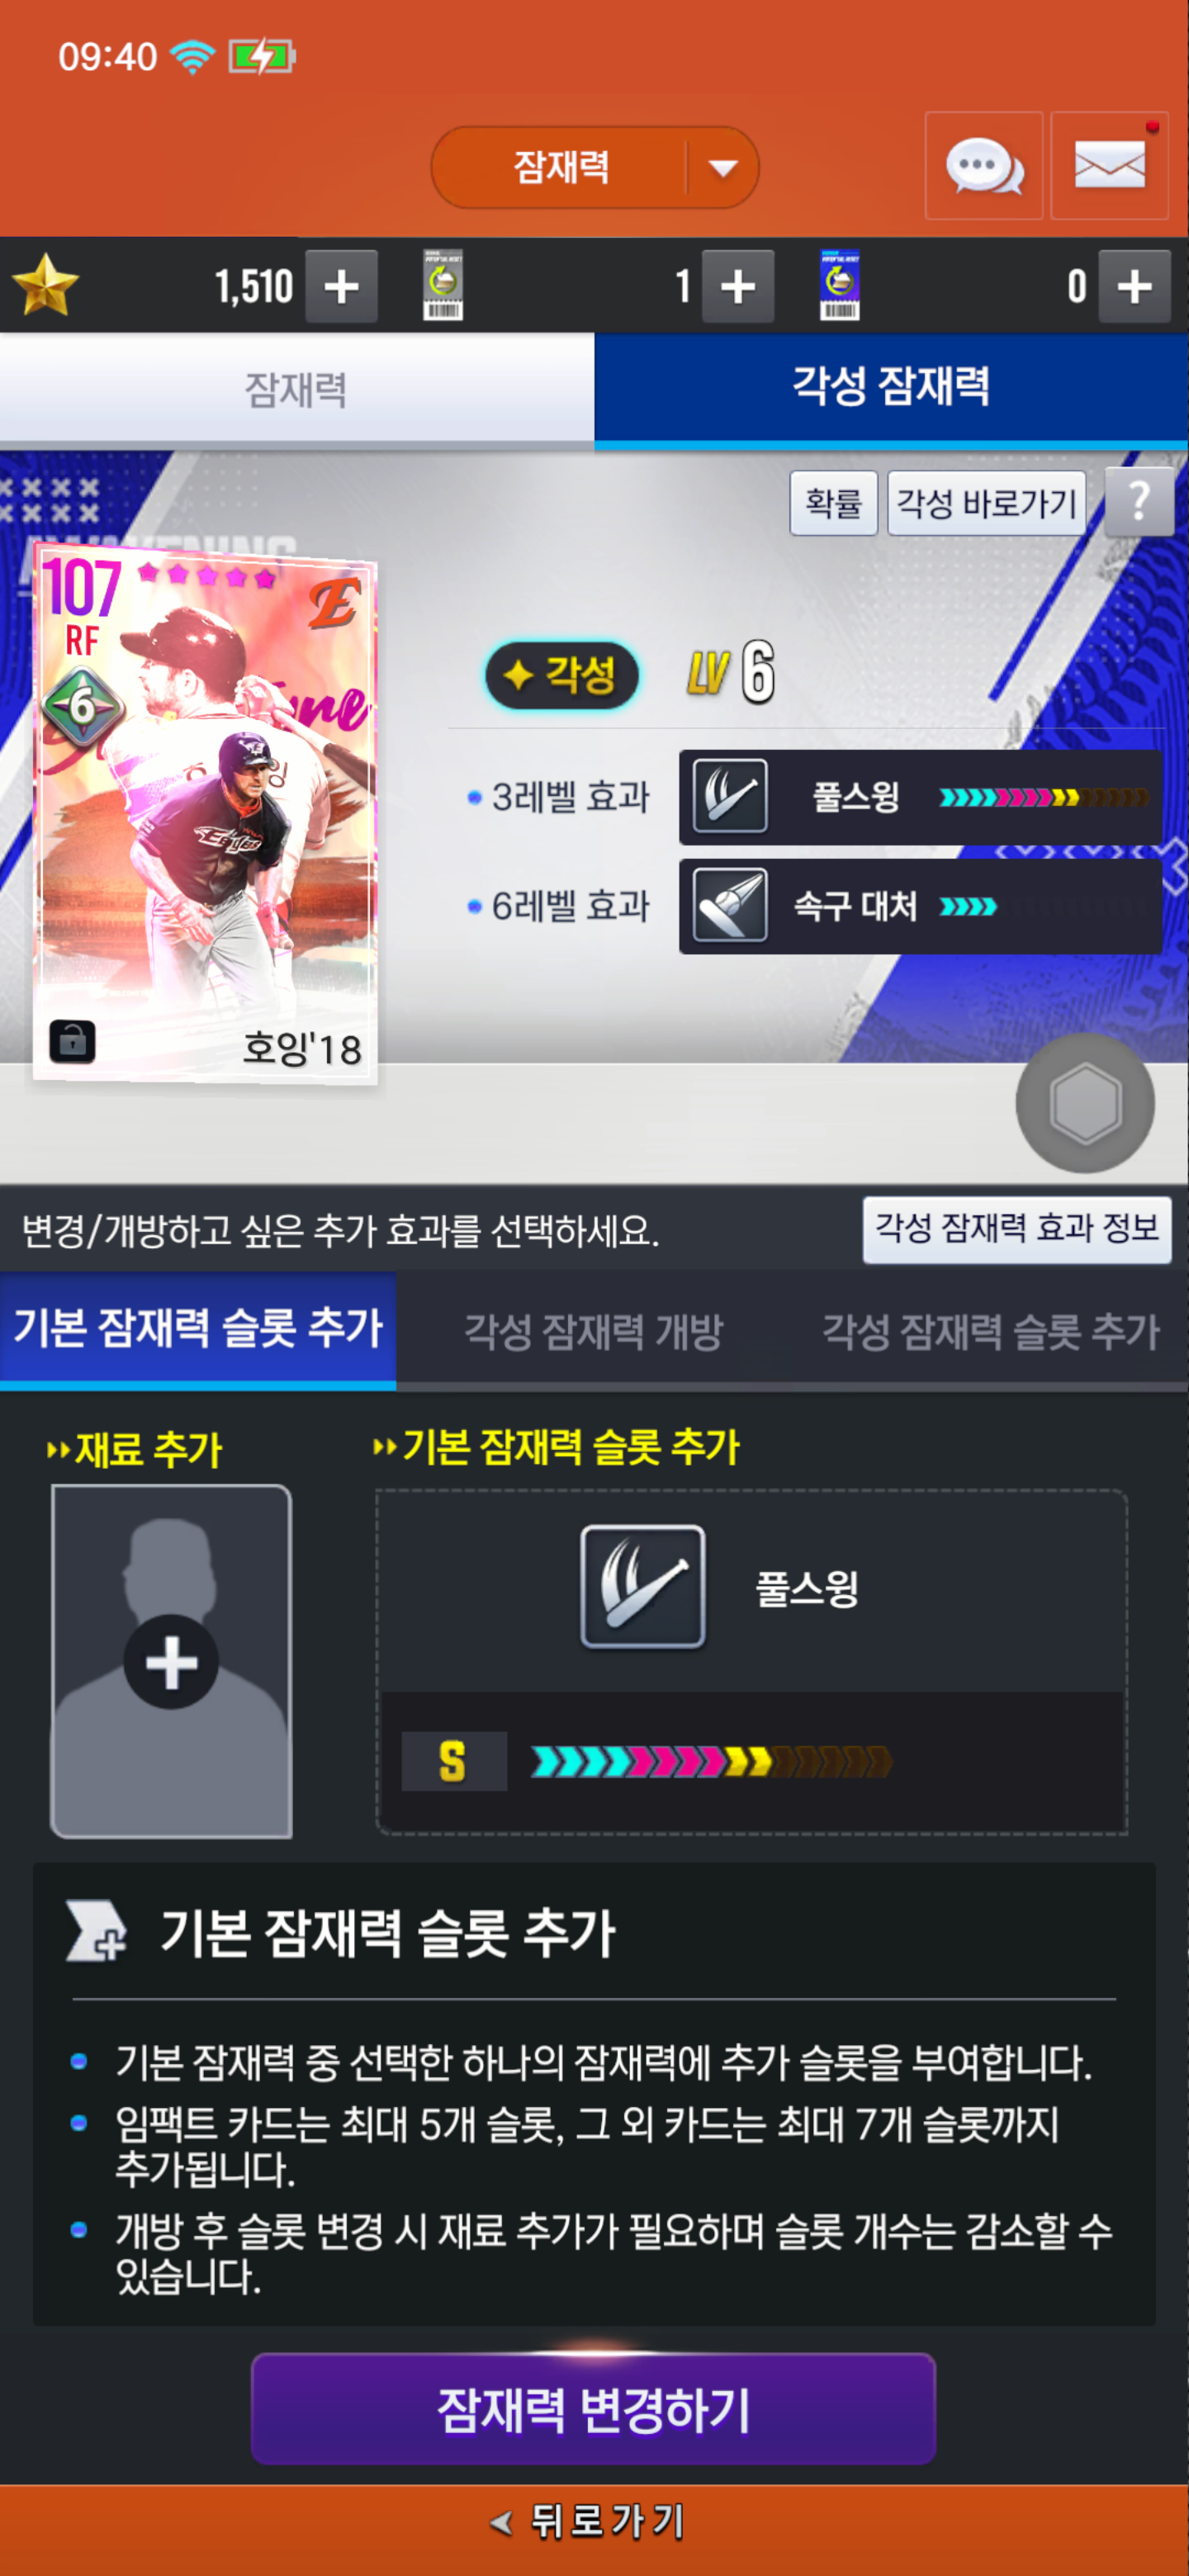1189x2576 pixels.
Task: Tap the lock icon on player card
Action: click(72, 1042)
